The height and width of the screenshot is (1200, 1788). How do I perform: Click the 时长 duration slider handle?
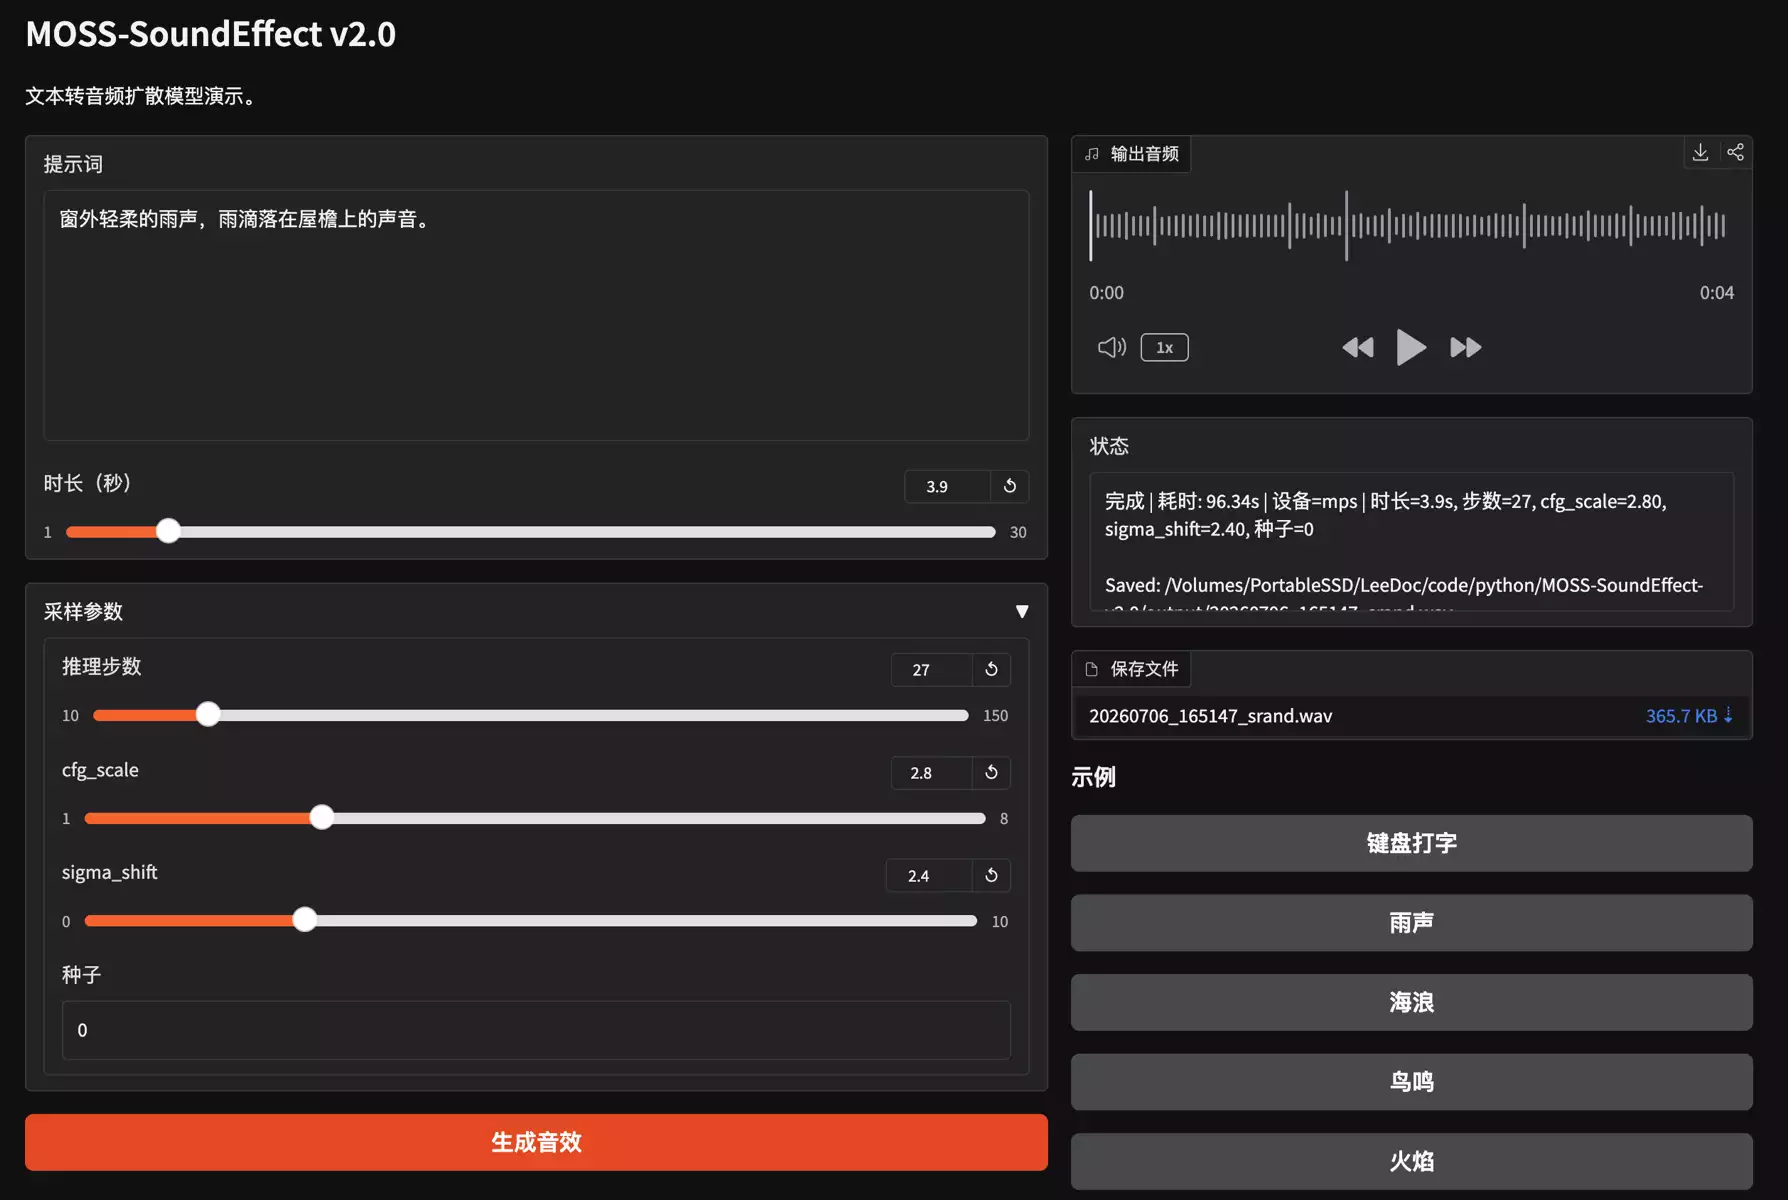point(169,531)
